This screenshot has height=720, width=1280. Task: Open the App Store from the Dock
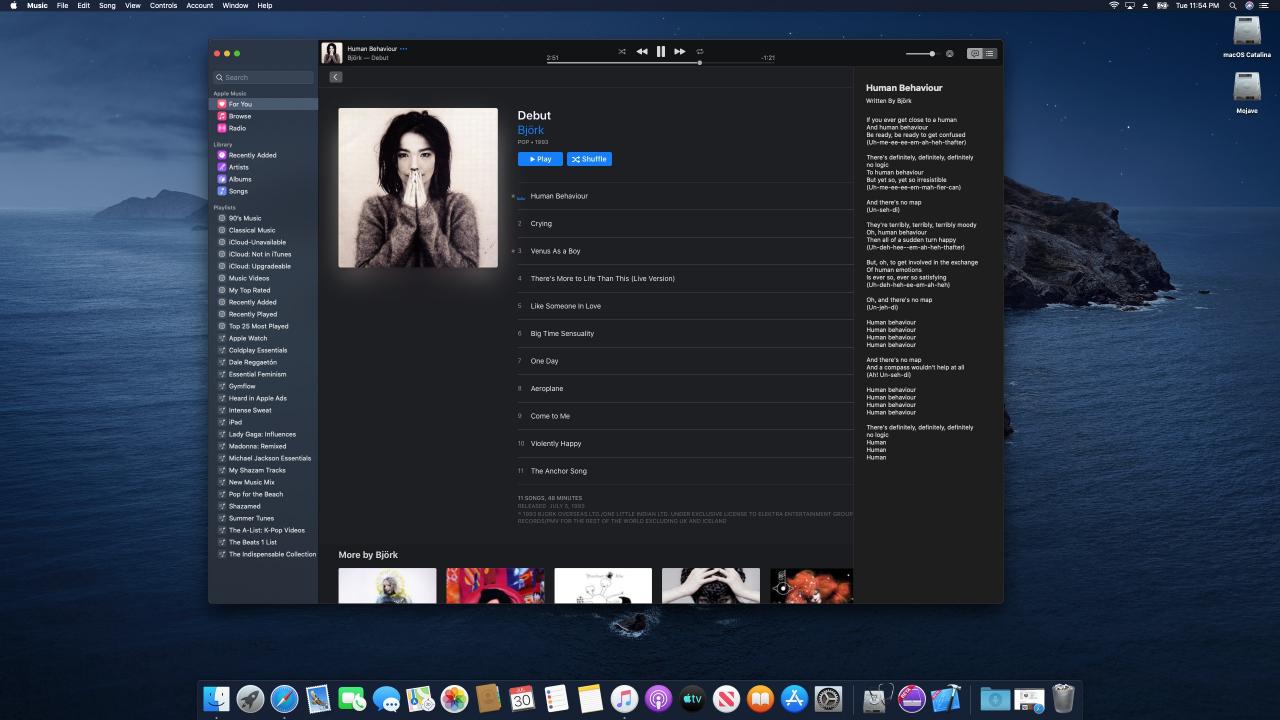(x=794, y=699)
